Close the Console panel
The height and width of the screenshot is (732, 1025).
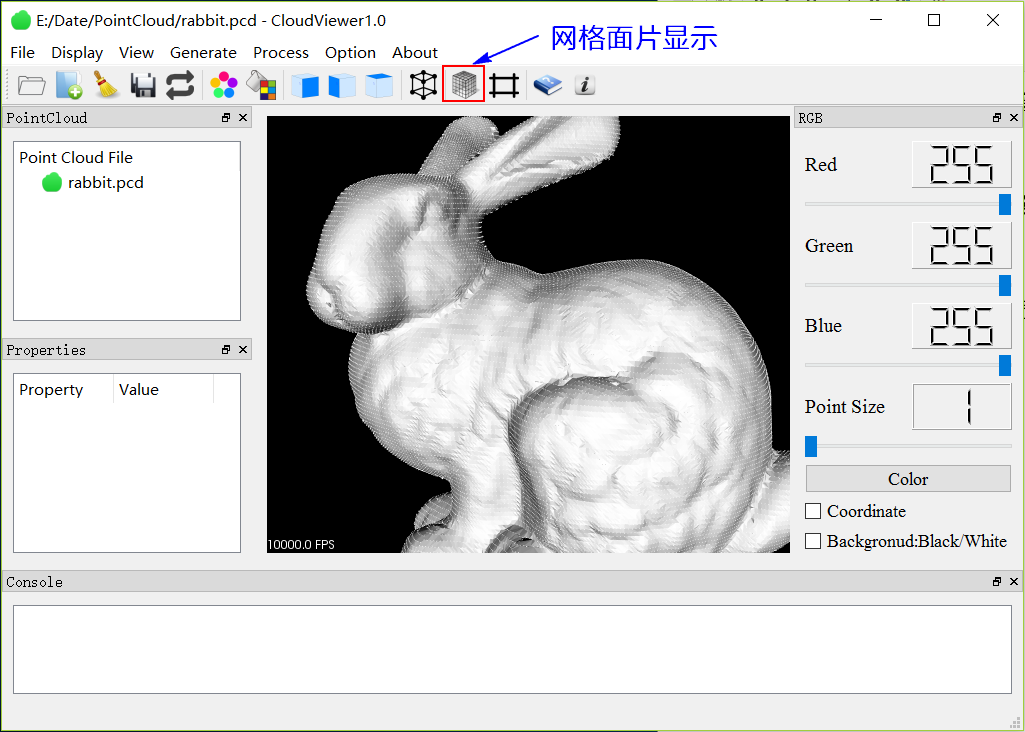[1013, 582]
